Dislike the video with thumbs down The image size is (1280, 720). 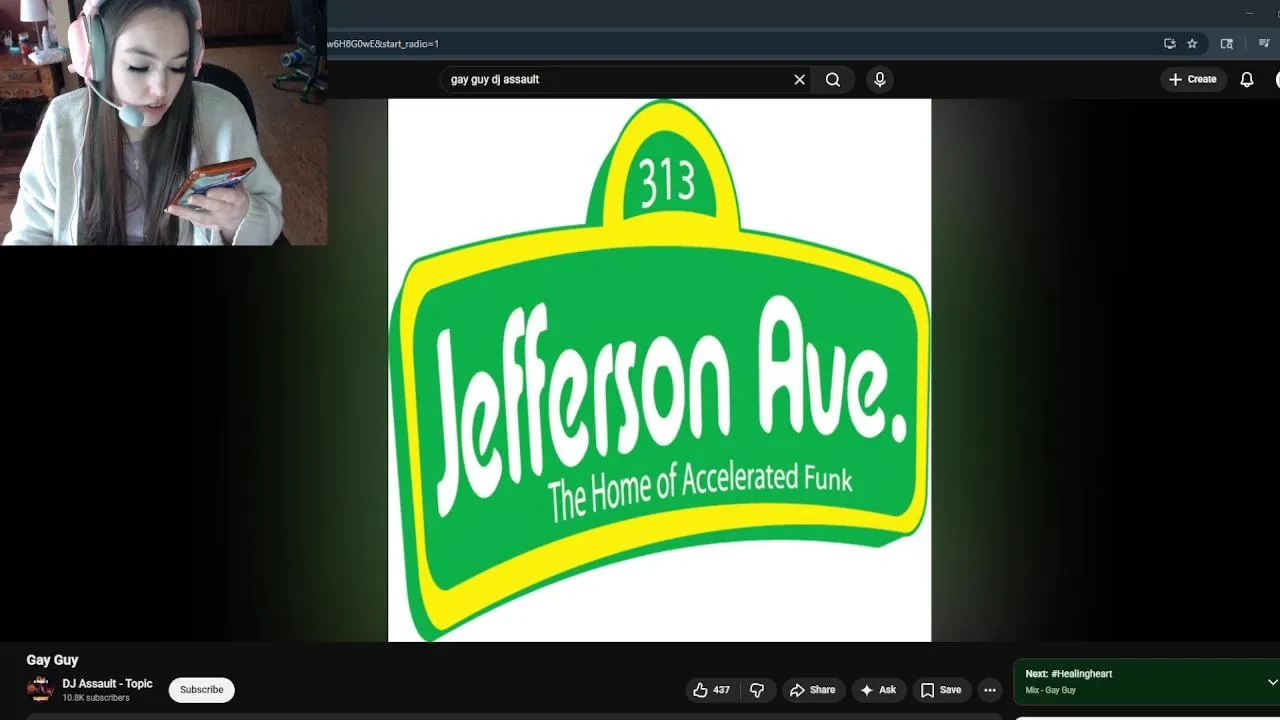757,690
